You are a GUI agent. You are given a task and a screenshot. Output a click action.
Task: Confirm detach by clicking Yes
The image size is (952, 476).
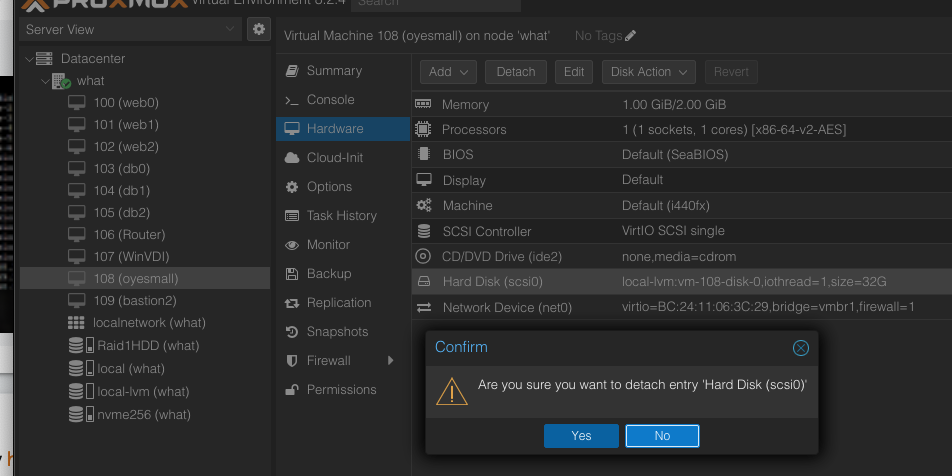(581, 436)
